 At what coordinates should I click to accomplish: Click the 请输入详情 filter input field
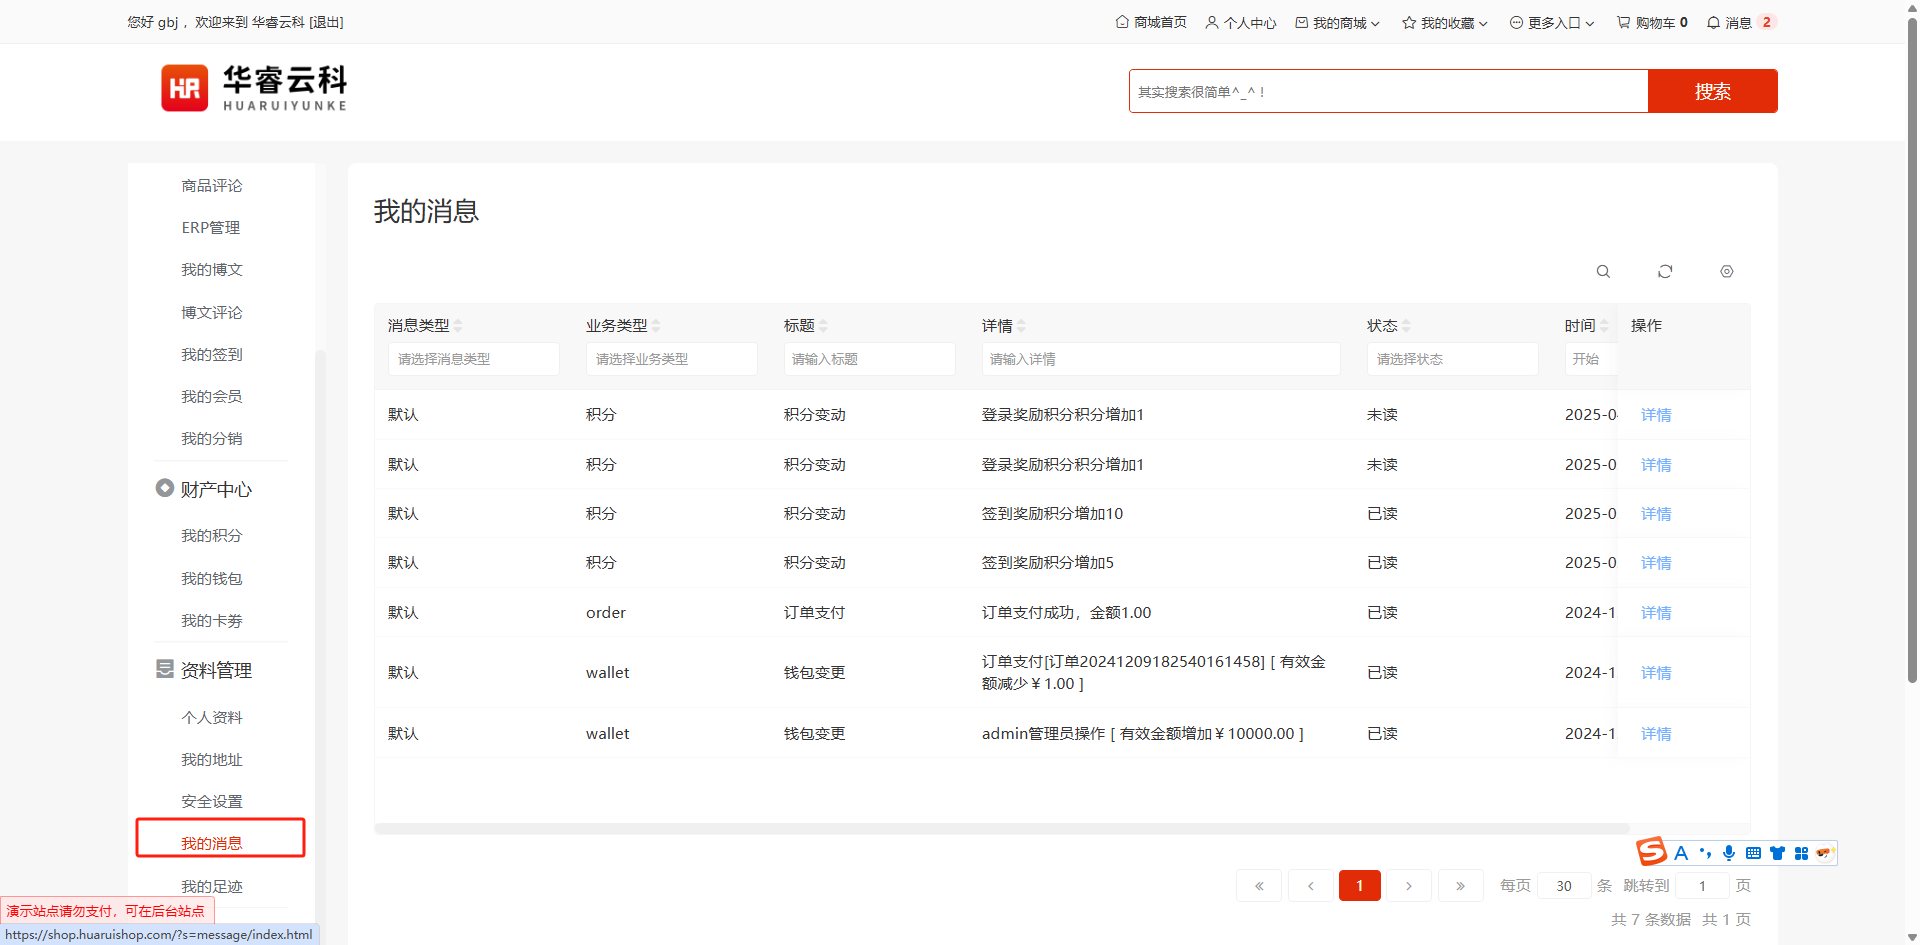(x=1160, y=359)
